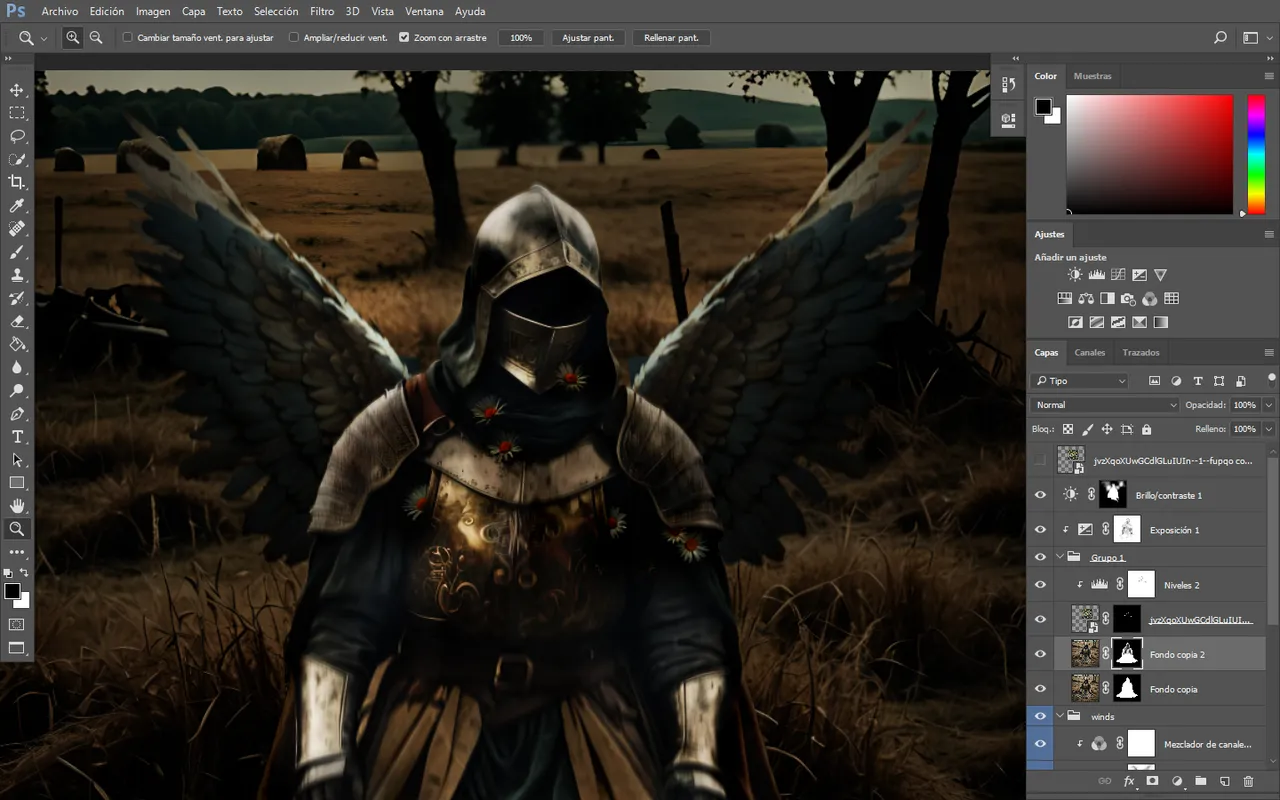Click the Zoom tool in toolbox
The height and width of the screenshot is (800, 1280).
pyautogui.click(x=17, y=529)
